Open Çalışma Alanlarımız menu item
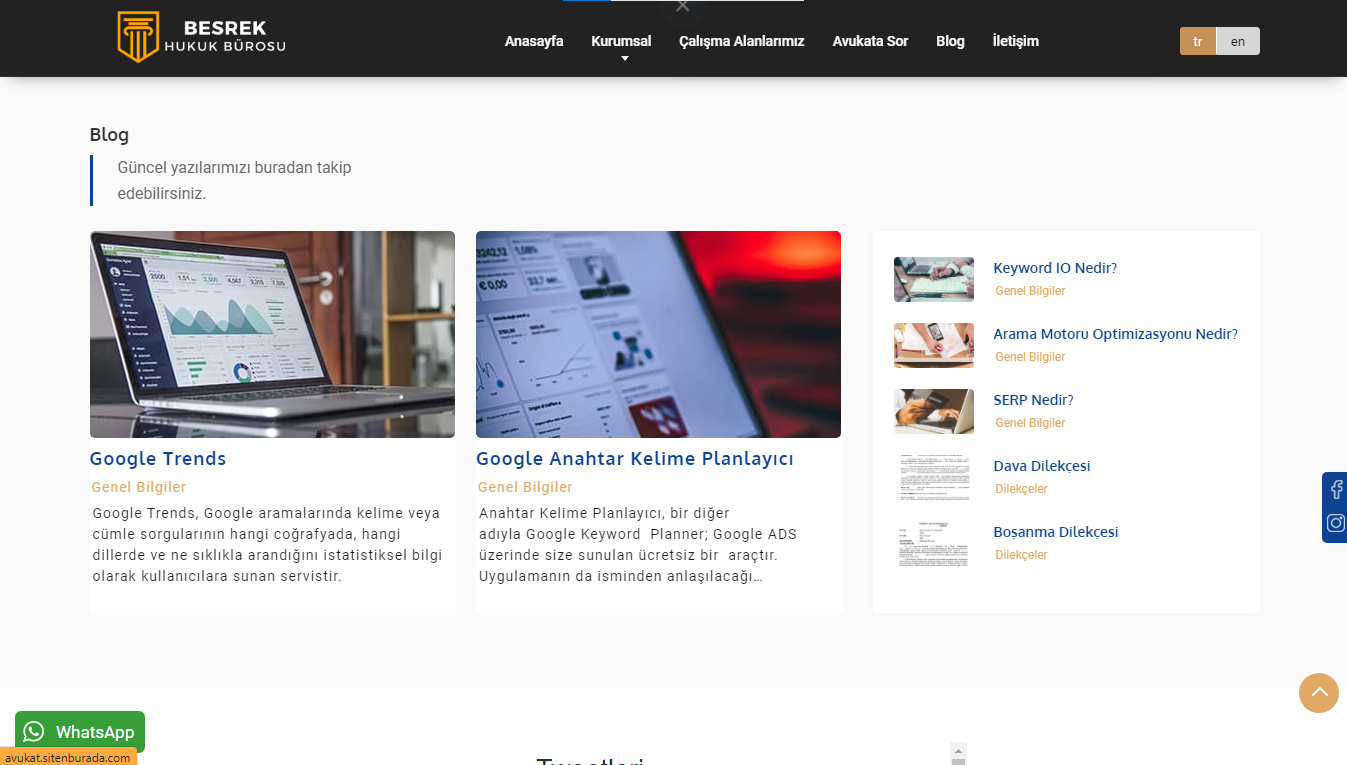 tap(742, 41)
